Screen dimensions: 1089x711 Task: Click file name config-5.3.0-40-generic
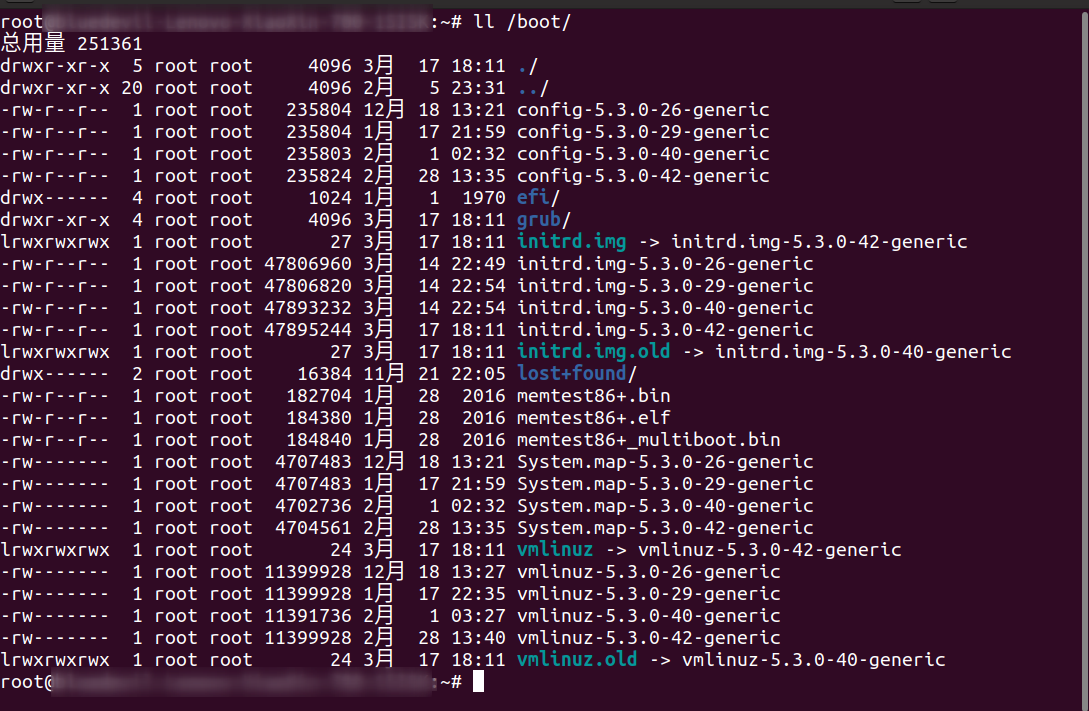[x=643, y=154]
